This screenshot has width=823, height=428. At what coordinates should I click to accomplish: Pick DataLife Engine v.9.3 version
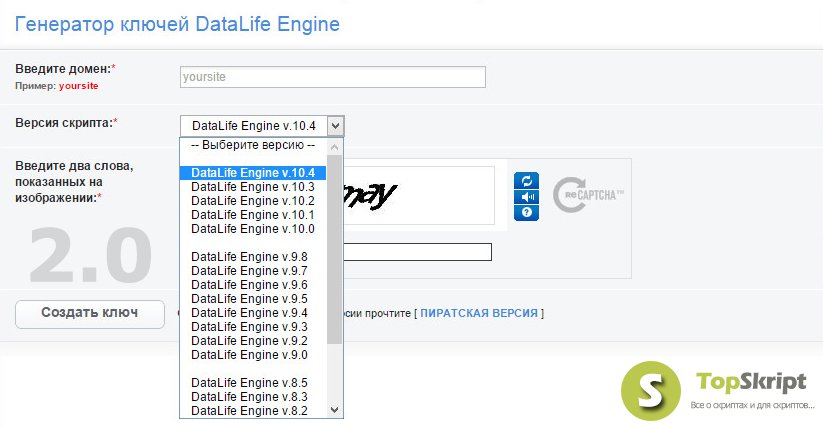253,327
